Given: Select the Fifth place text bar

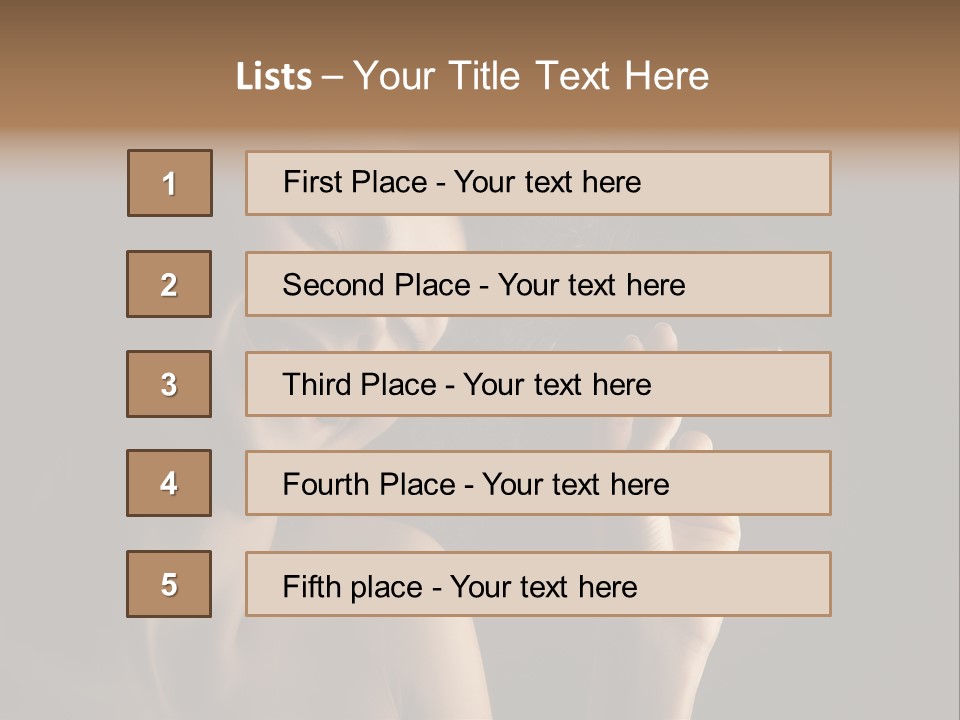Looking at the screenshot, I should pyautogui.click(x=538, y=584).
